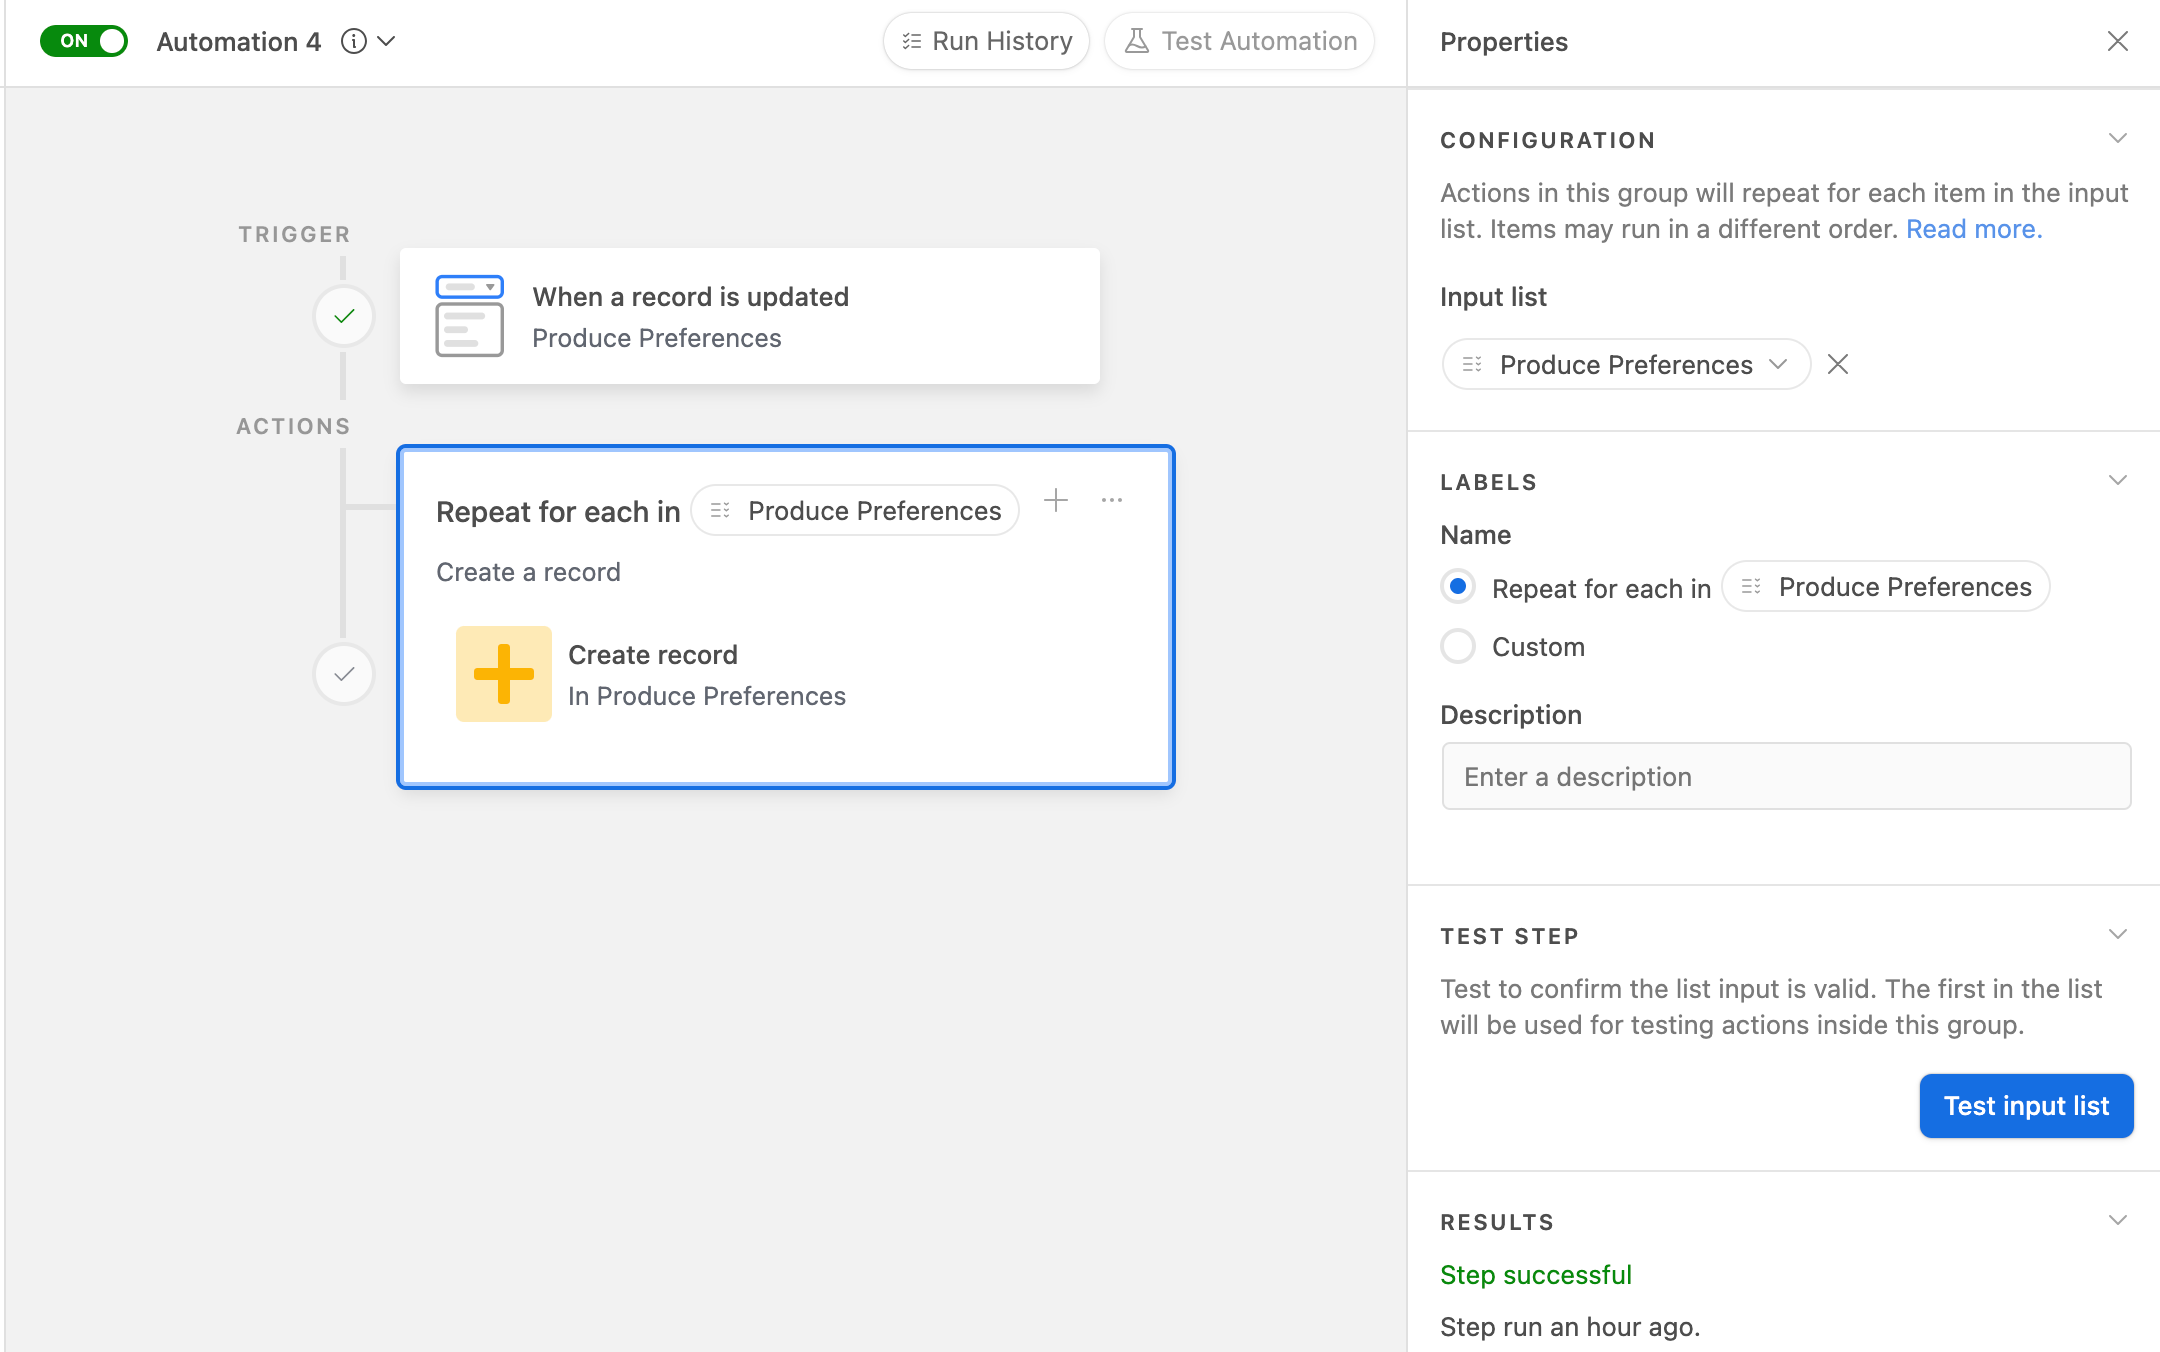The image size is (2160, 1352).
Task: Collapse the Labels section
Action: coord(2117,480)
